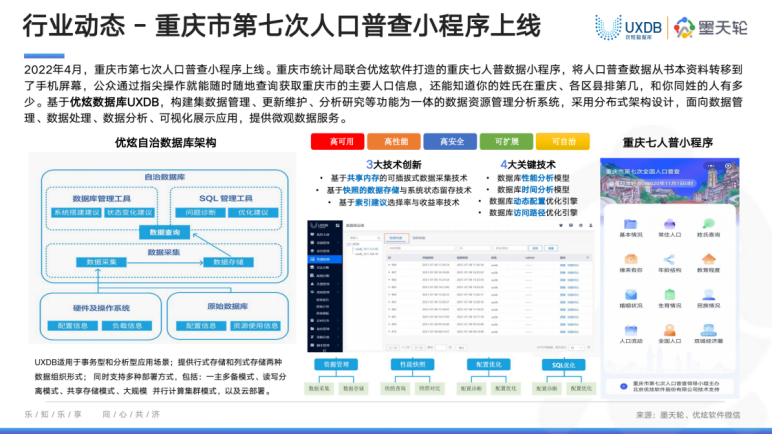Open SQL item in dashboard sidebar
The image size is (772, 434).
click(x=324, y=267)
